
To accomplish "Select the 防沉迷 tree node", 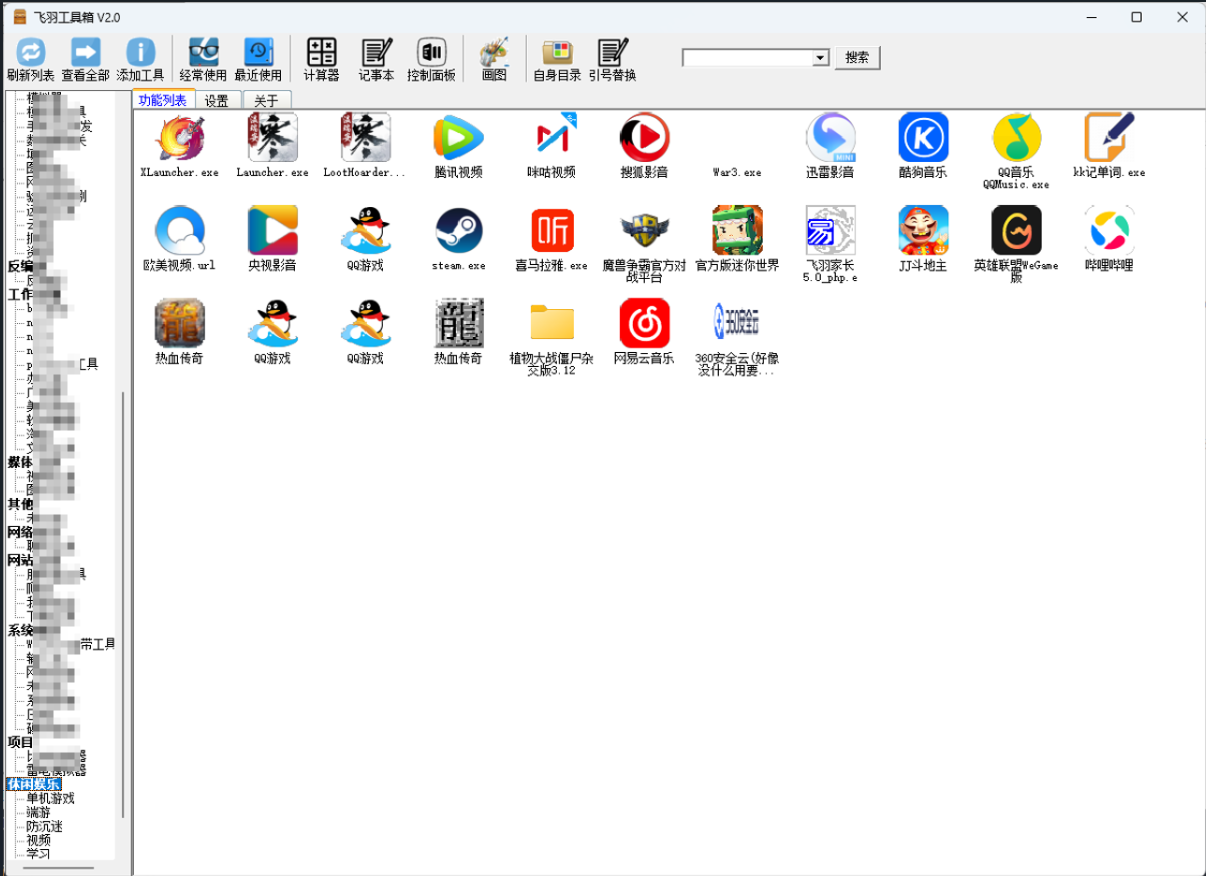I will (x=44, y=826).
